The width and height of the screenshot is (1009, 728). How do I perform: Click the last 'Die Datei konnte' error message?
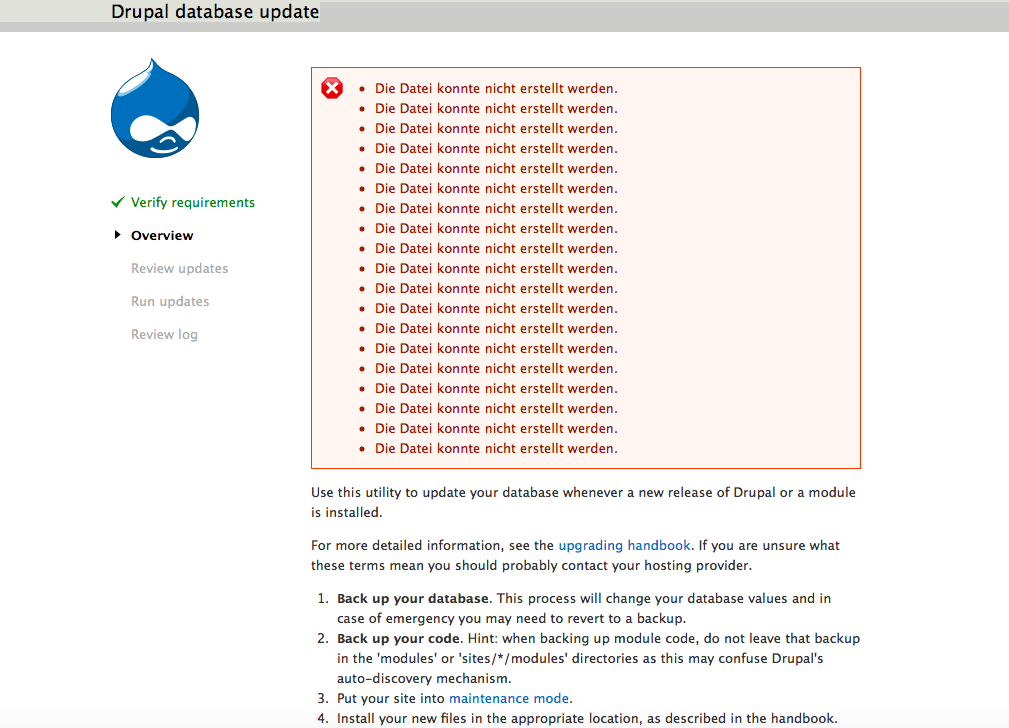coord(496,448)
